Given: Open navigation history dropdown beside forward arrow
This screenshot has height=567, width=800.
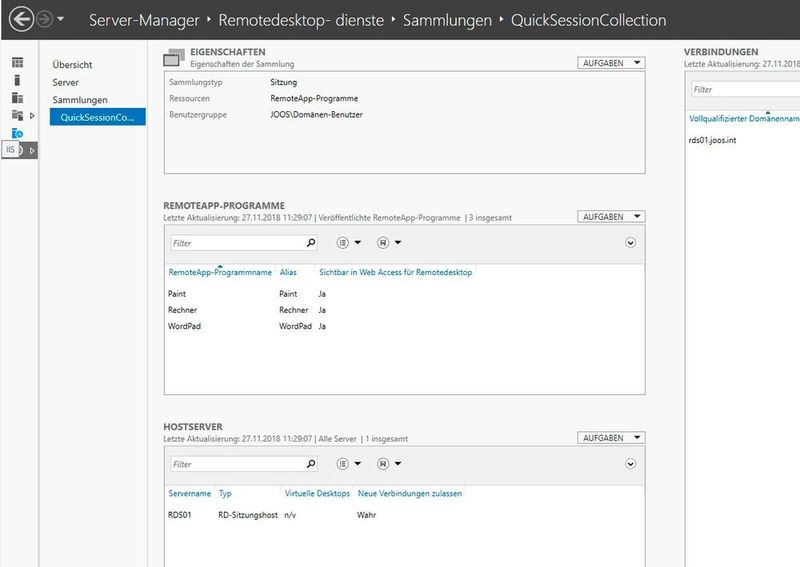Looking at the screenshot, I should coord(61,19).
